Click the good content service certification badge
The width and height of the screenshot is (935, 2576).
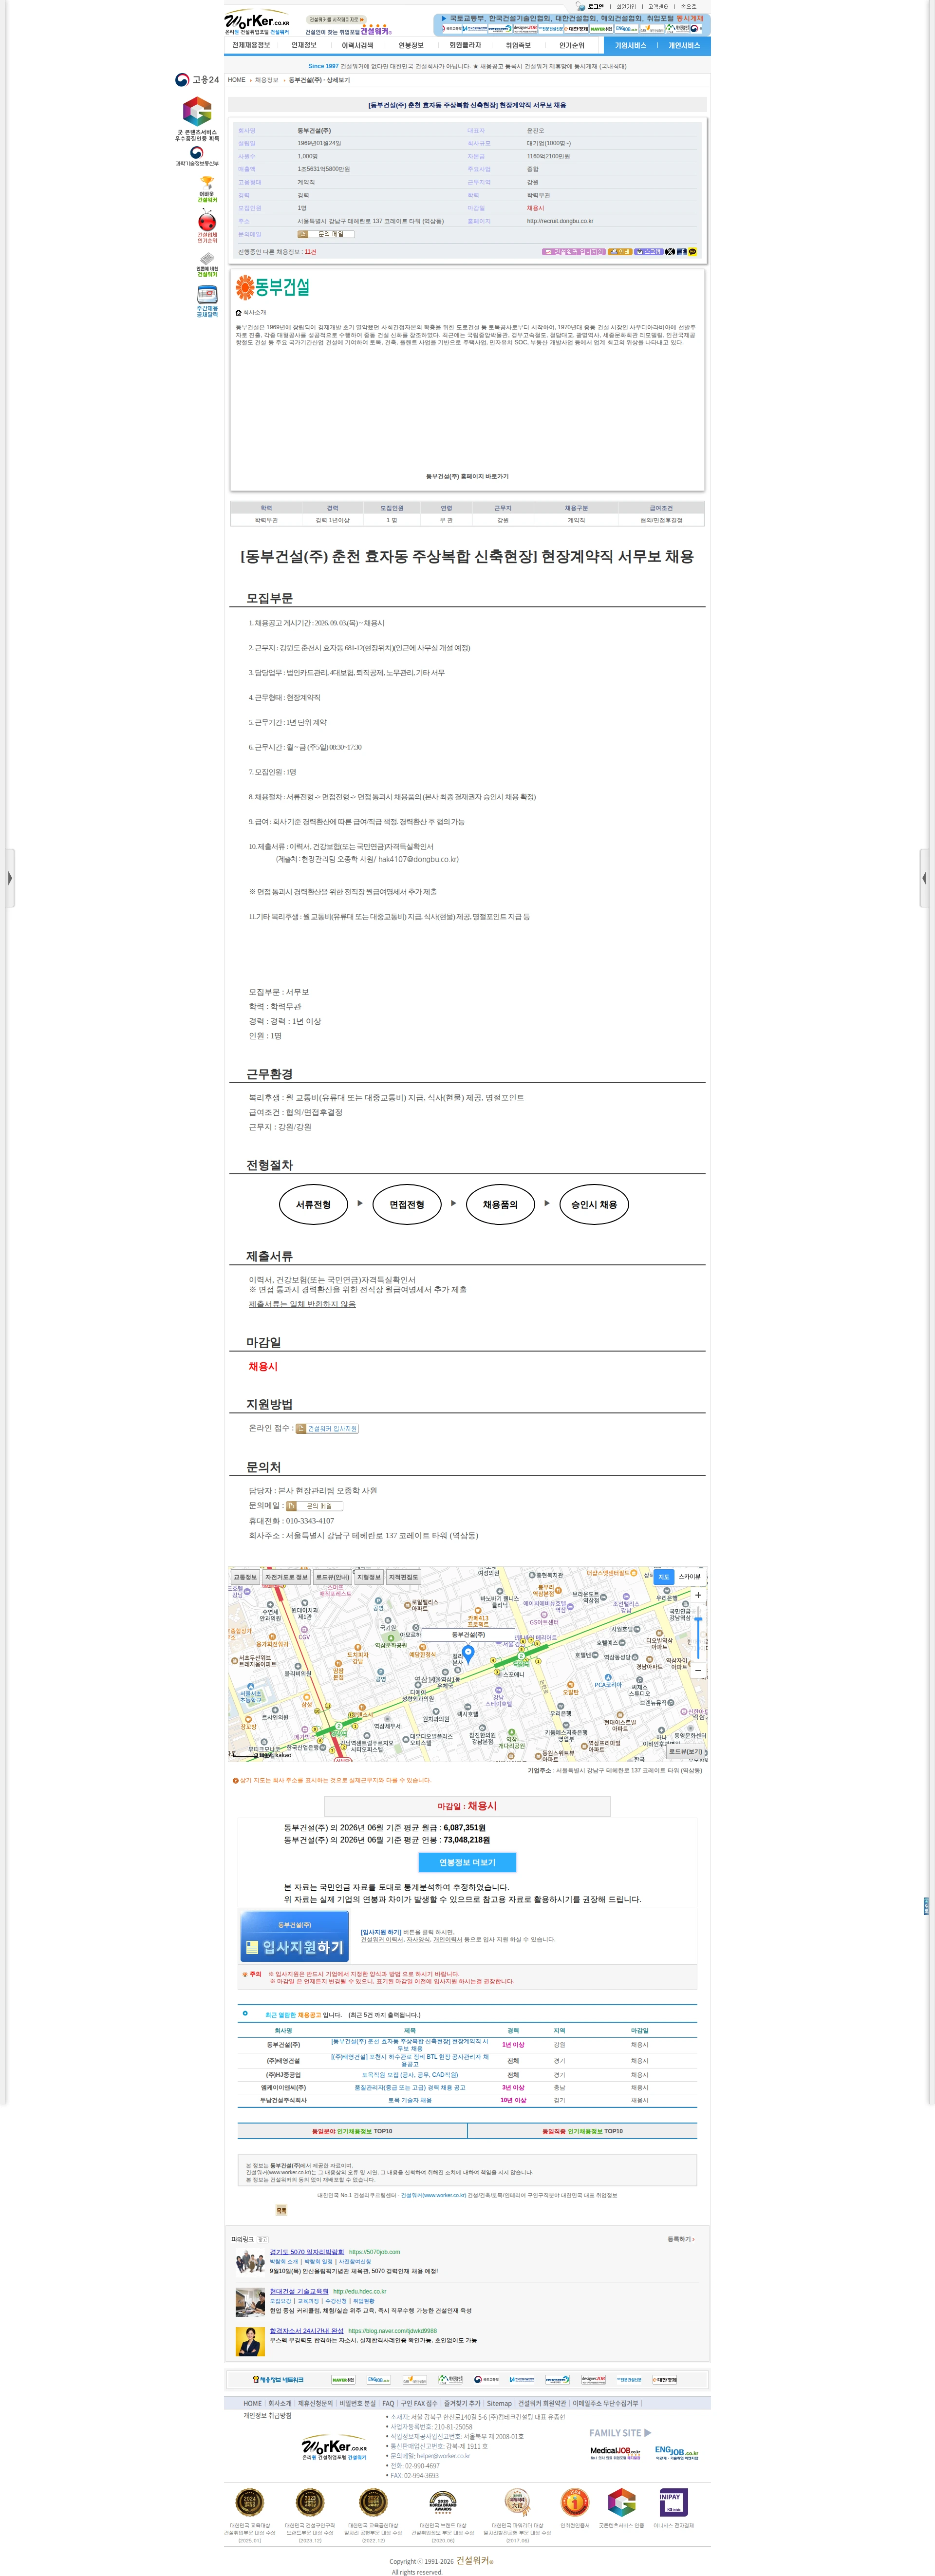pyautogui.click(x=197, y=118)
